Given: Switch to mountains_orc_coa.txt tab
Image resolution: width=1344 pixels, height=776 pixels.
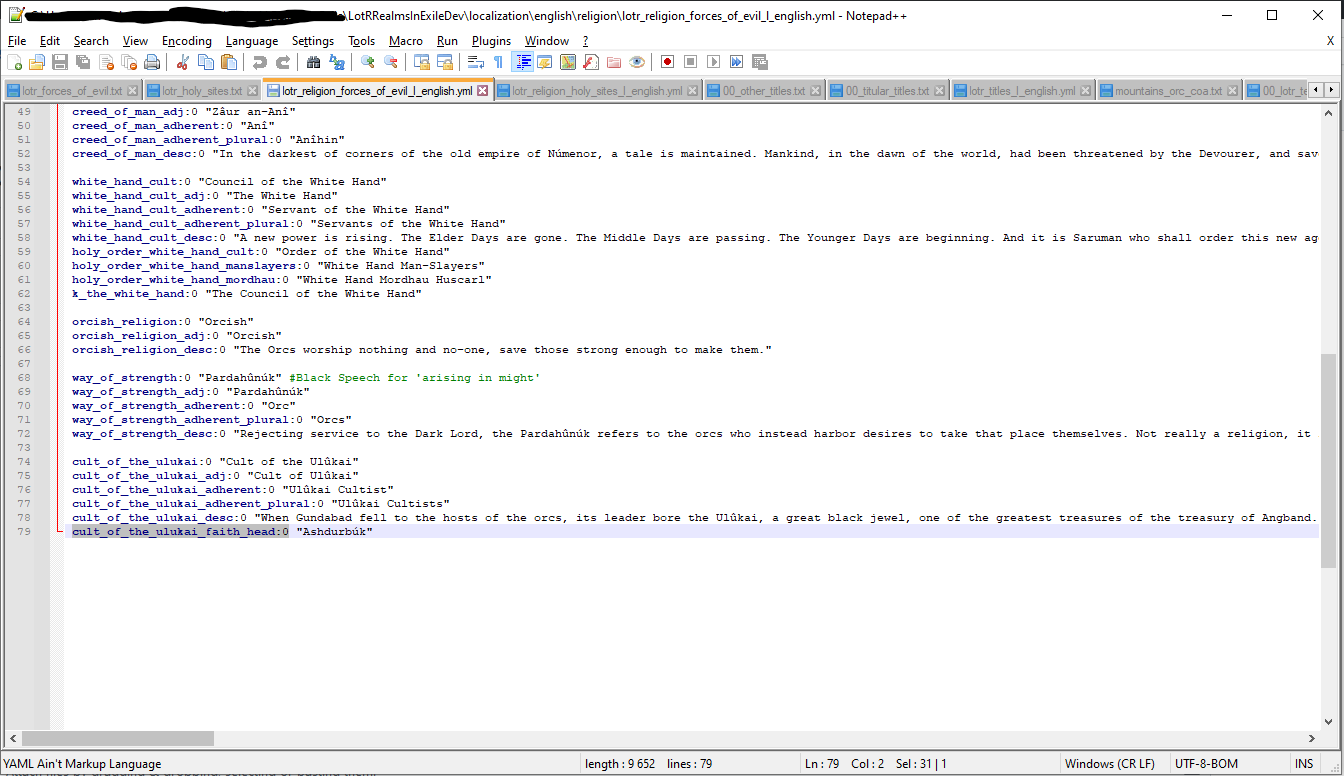Looking at the screenshot, I should click(1168, 91).
